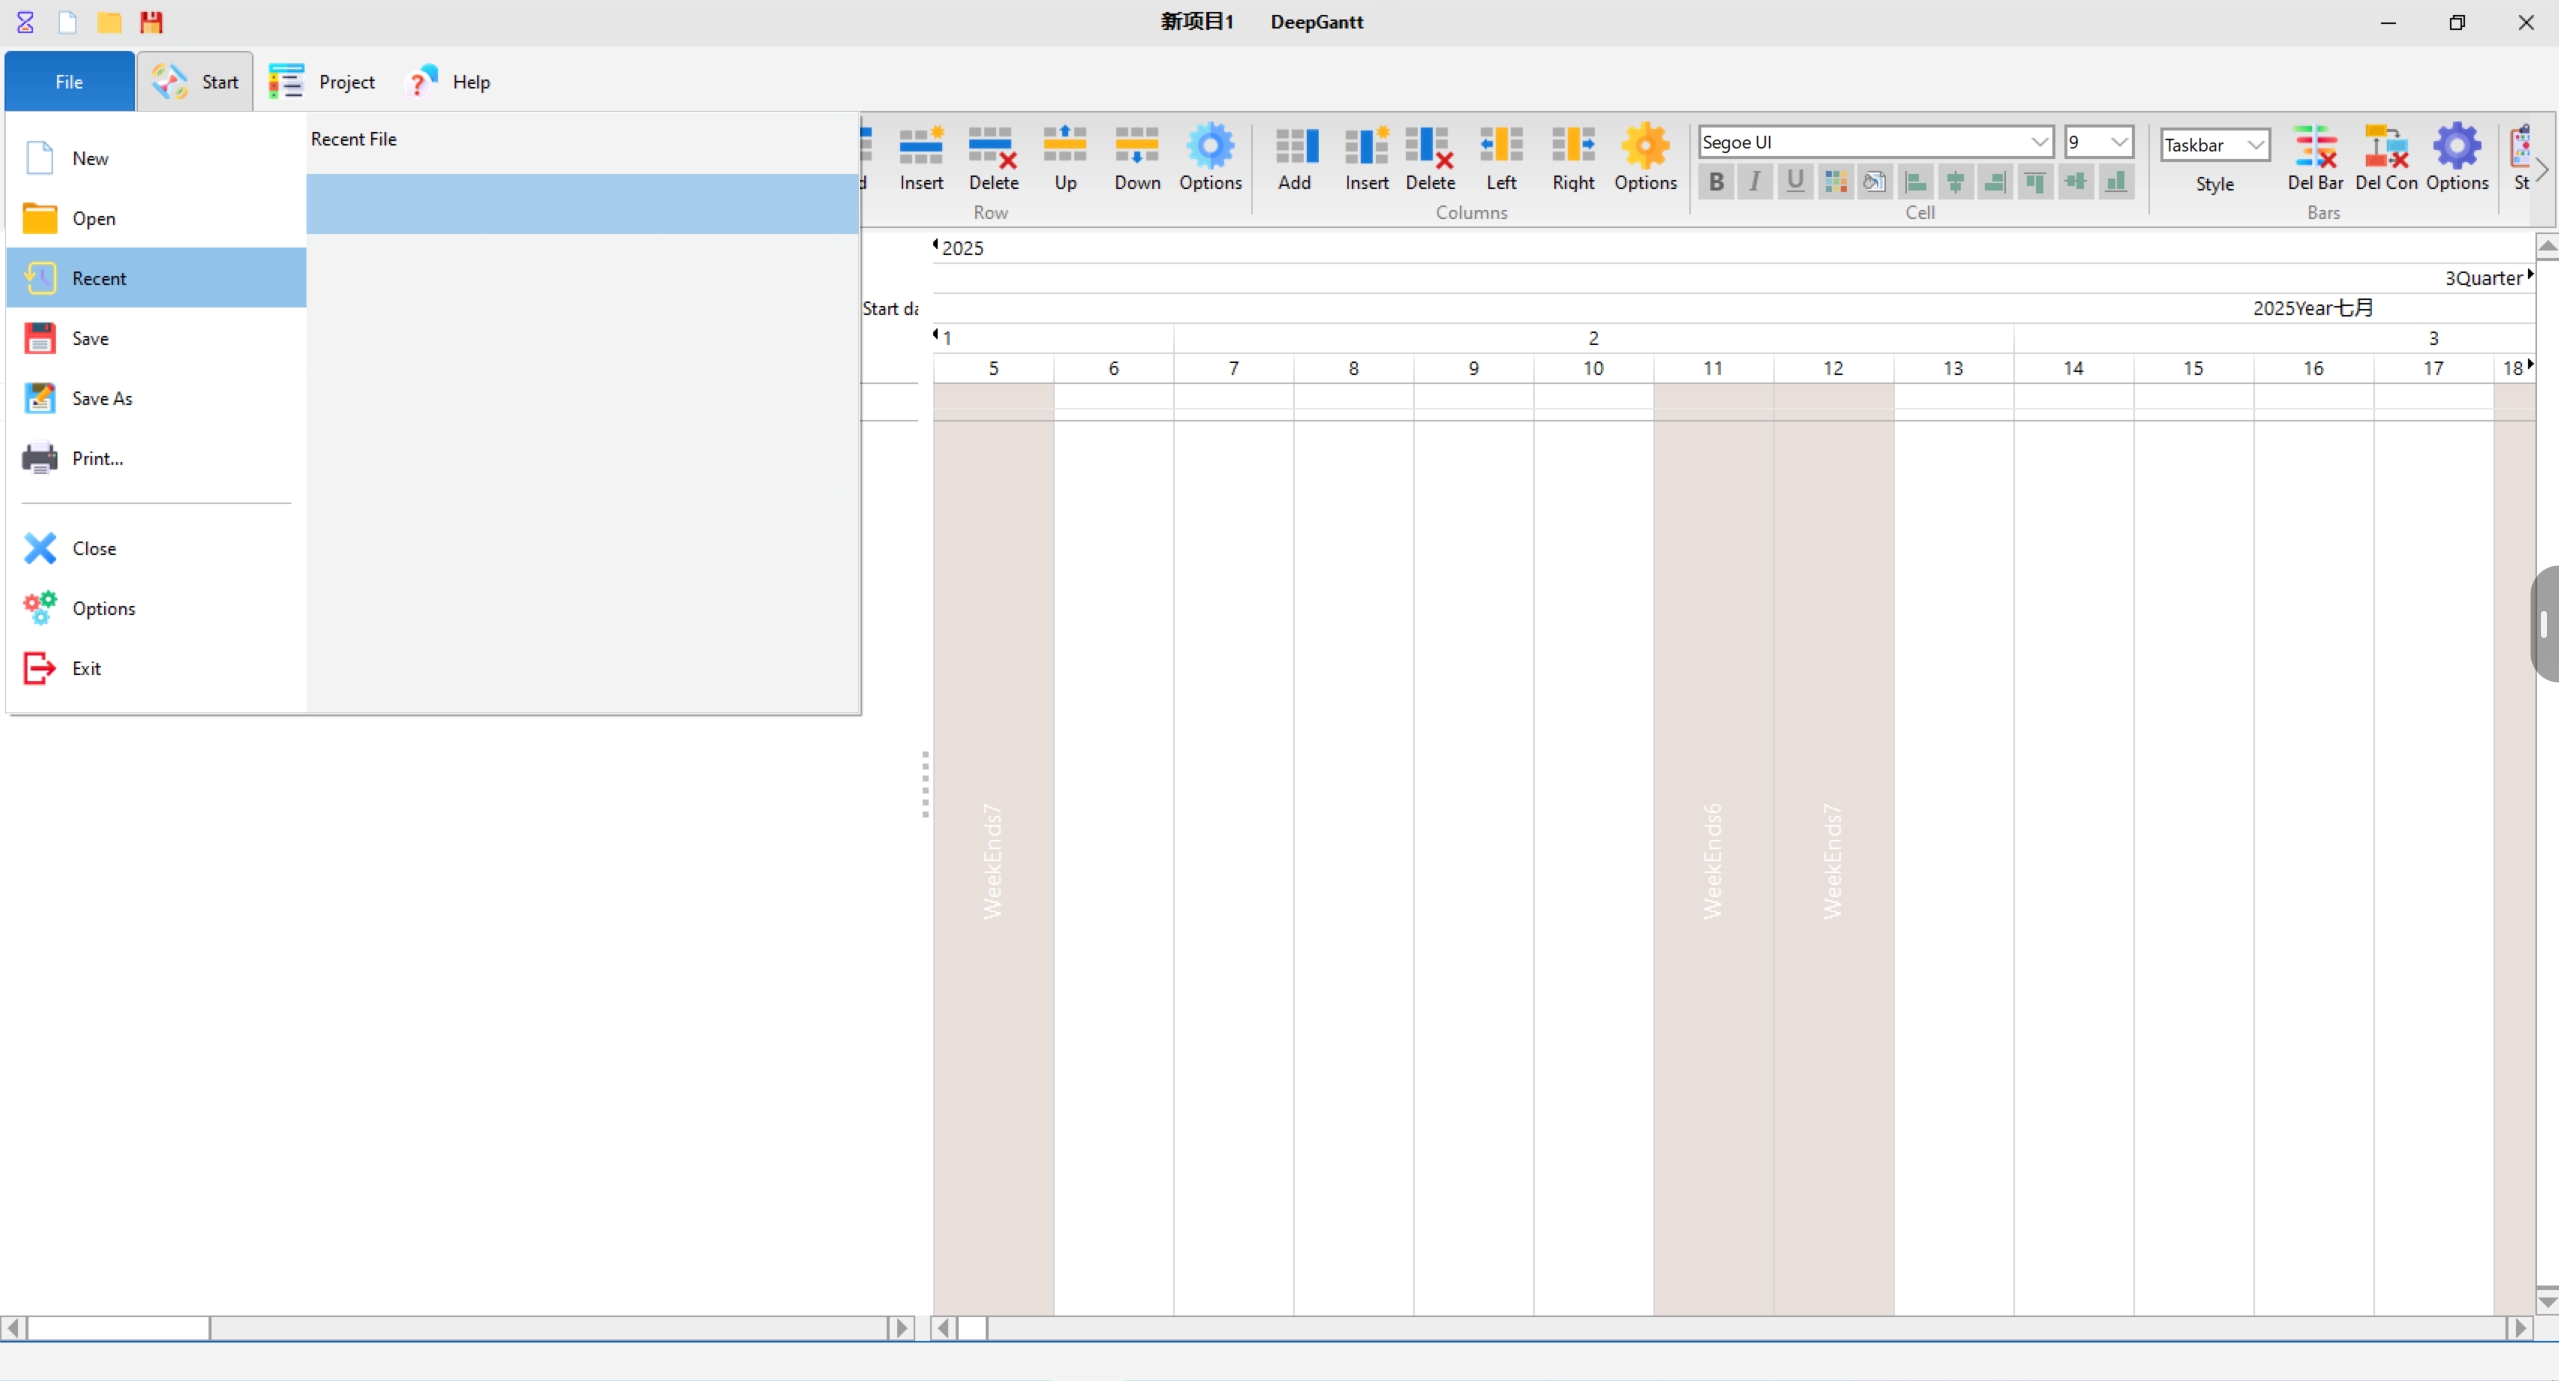This screenshot has width=2559, height=1381.
Task: Open the Taskbar style dropdown
Action: point(2256,145)
